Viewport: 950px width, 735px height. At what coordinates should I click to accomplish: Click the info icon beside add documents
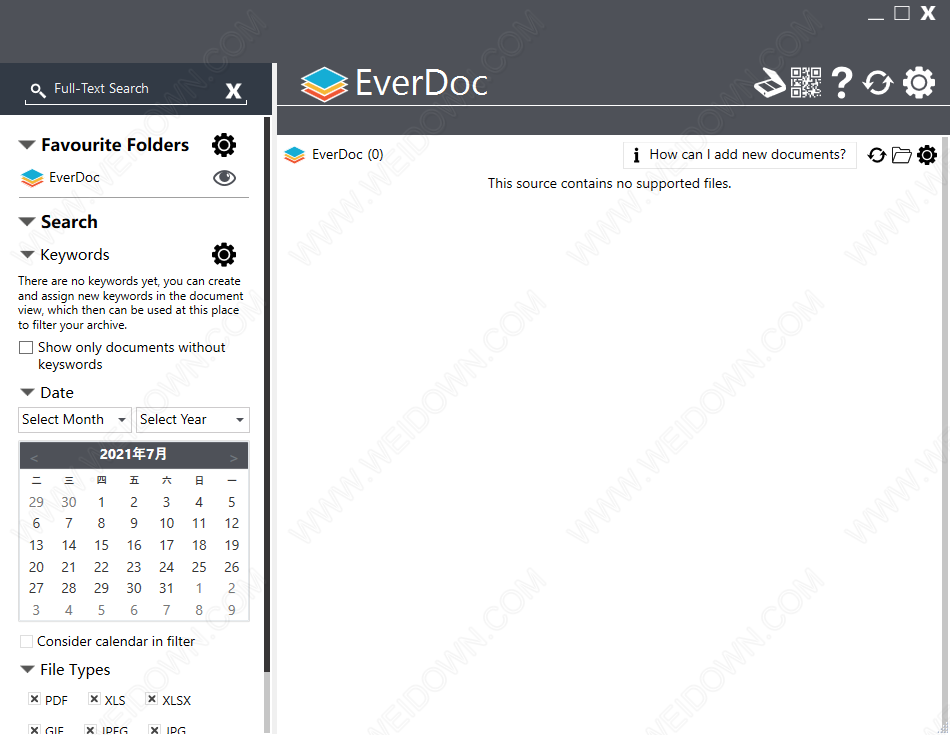[636, 155]
